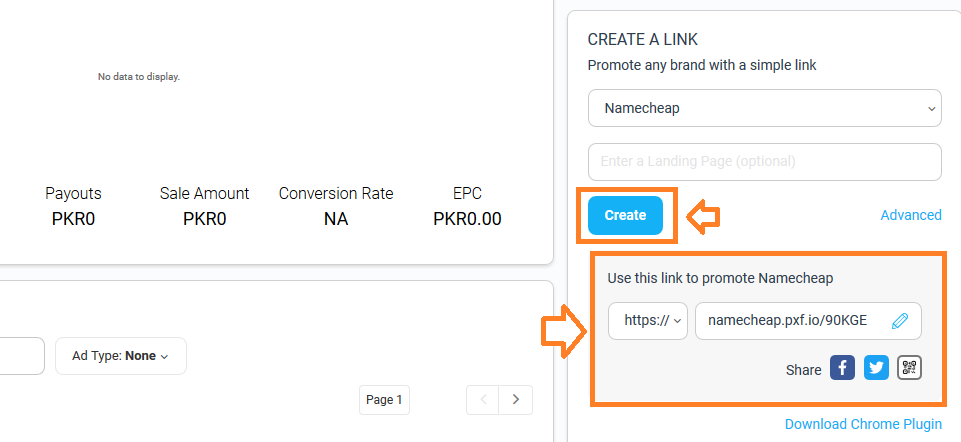Click the Download Chrome Plugin link
The image size is (961, 442).
tap(863, 424)
